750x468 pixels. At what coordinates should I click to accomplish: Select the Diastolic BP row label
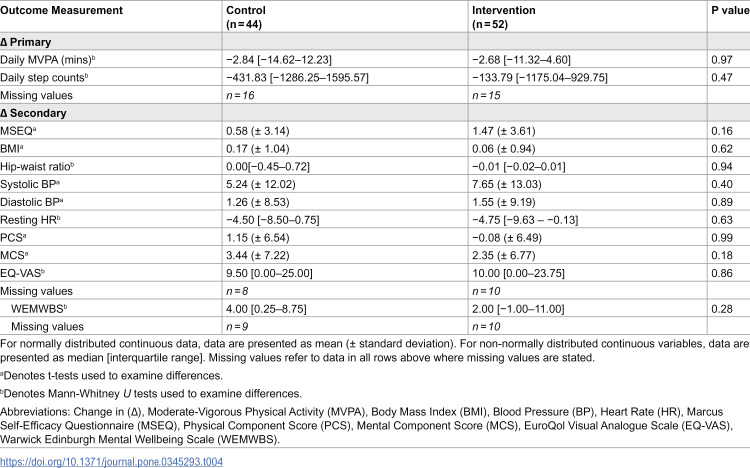point(32,202)
